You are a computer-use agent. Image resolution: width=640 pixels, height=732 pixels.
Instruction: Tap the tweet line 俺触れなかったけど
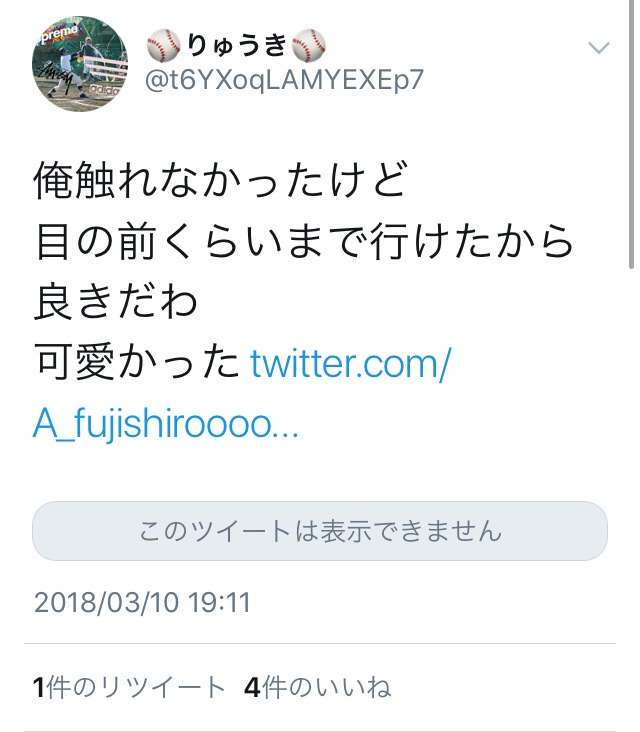coord(221,180)
